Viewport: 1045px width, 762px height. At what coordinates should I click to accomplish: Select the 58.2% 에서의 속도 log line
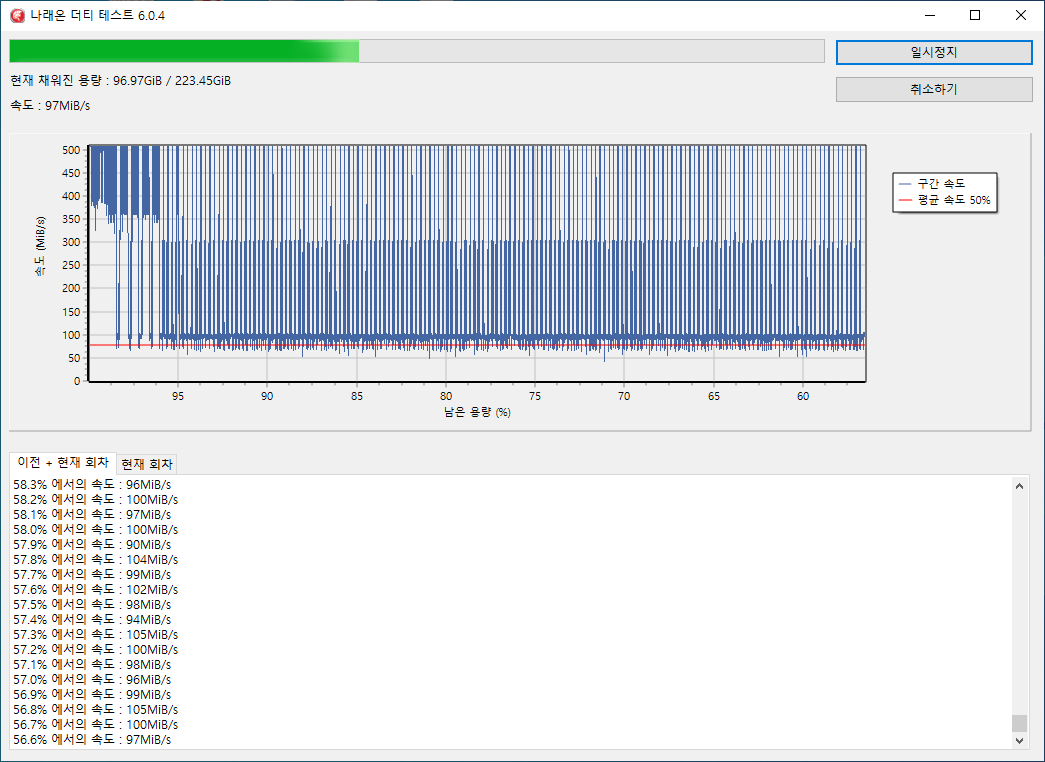pyautogui.click(x=95, y=499)
